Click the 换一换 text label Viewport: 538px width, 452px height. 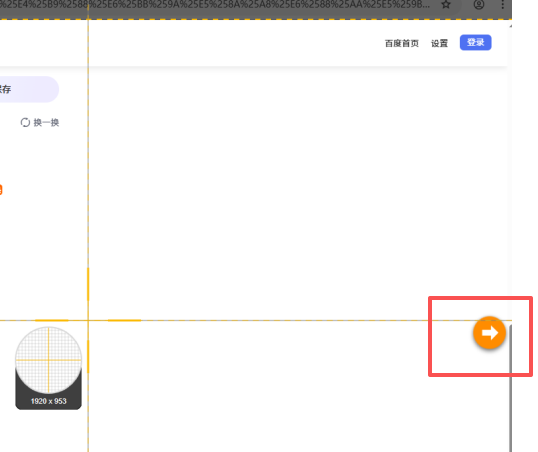46,123
